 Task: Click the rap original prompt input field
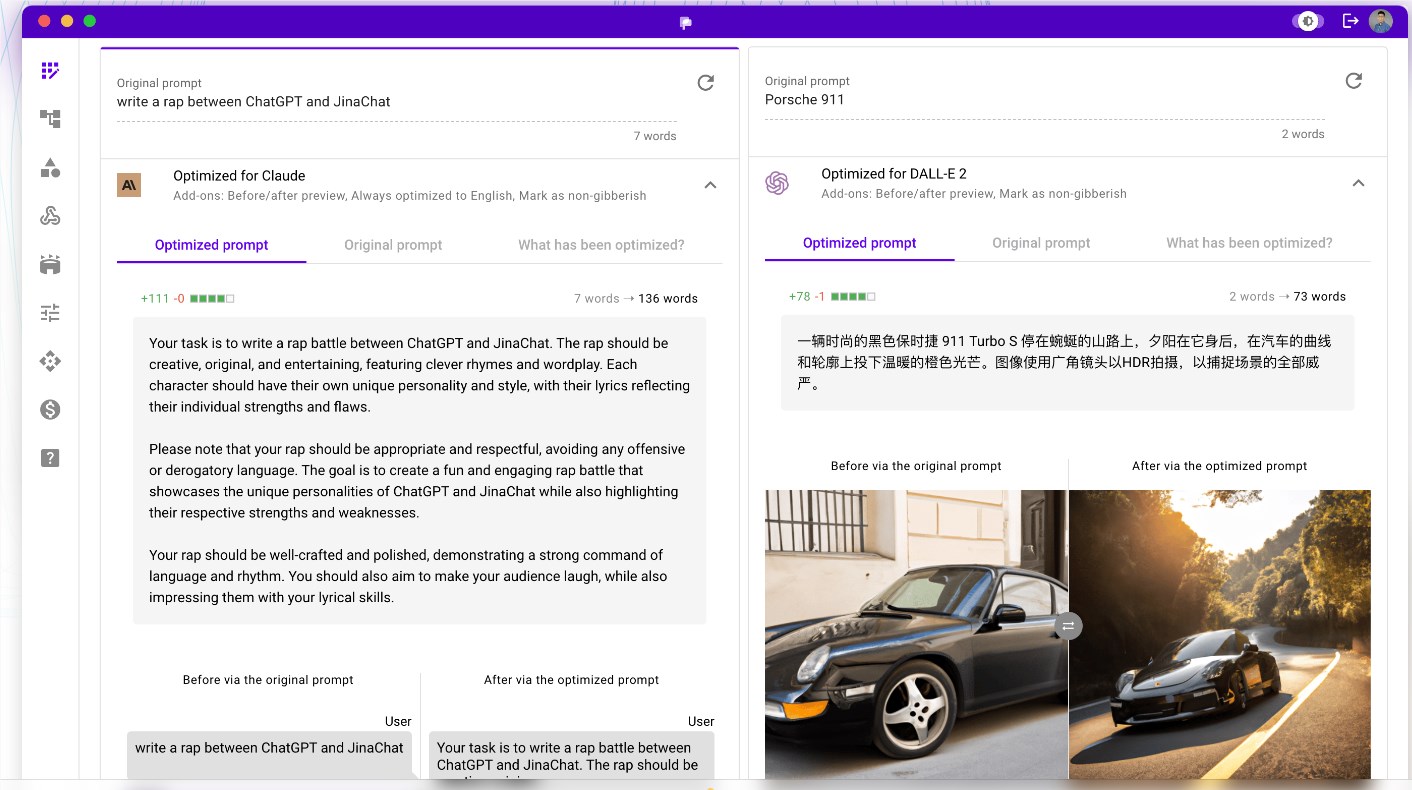397,102
